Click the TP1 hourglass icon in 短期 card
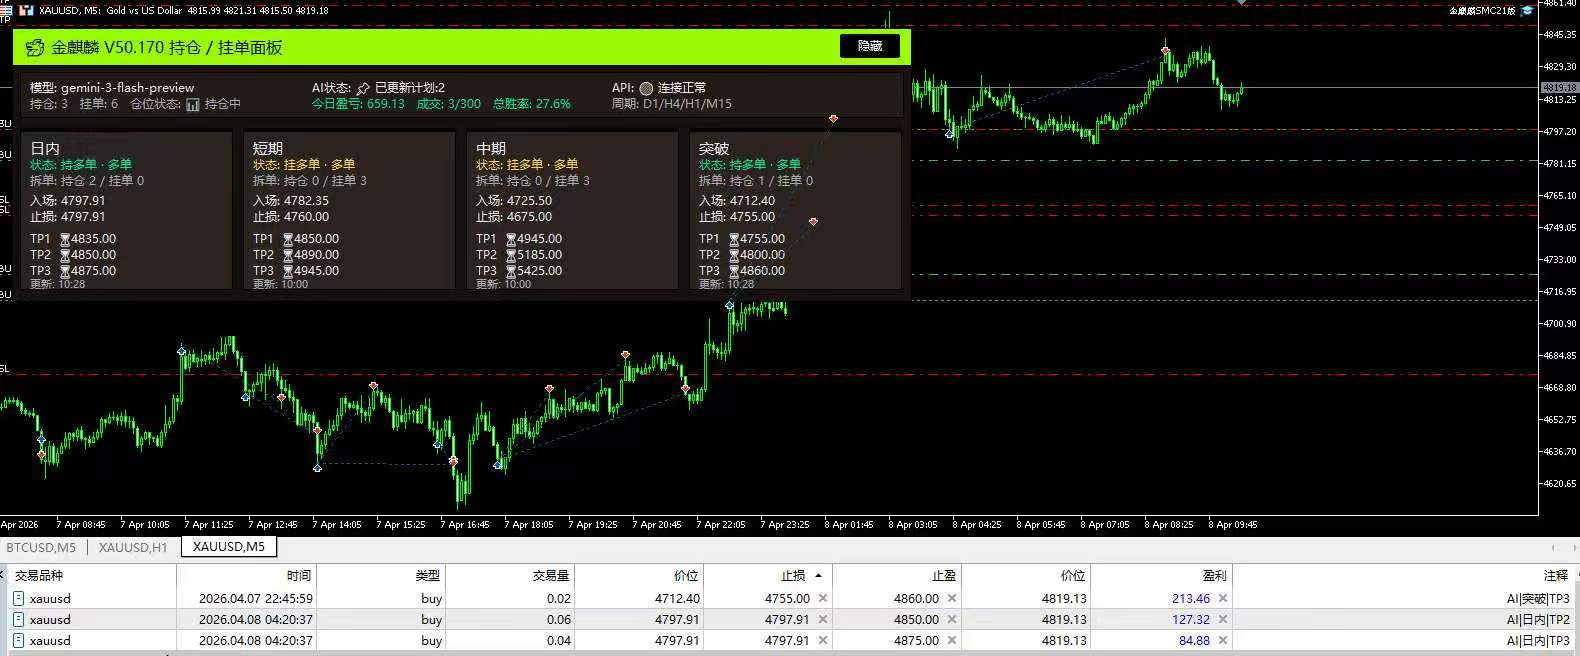This screenshot has width=1580, height=656. 288,239
